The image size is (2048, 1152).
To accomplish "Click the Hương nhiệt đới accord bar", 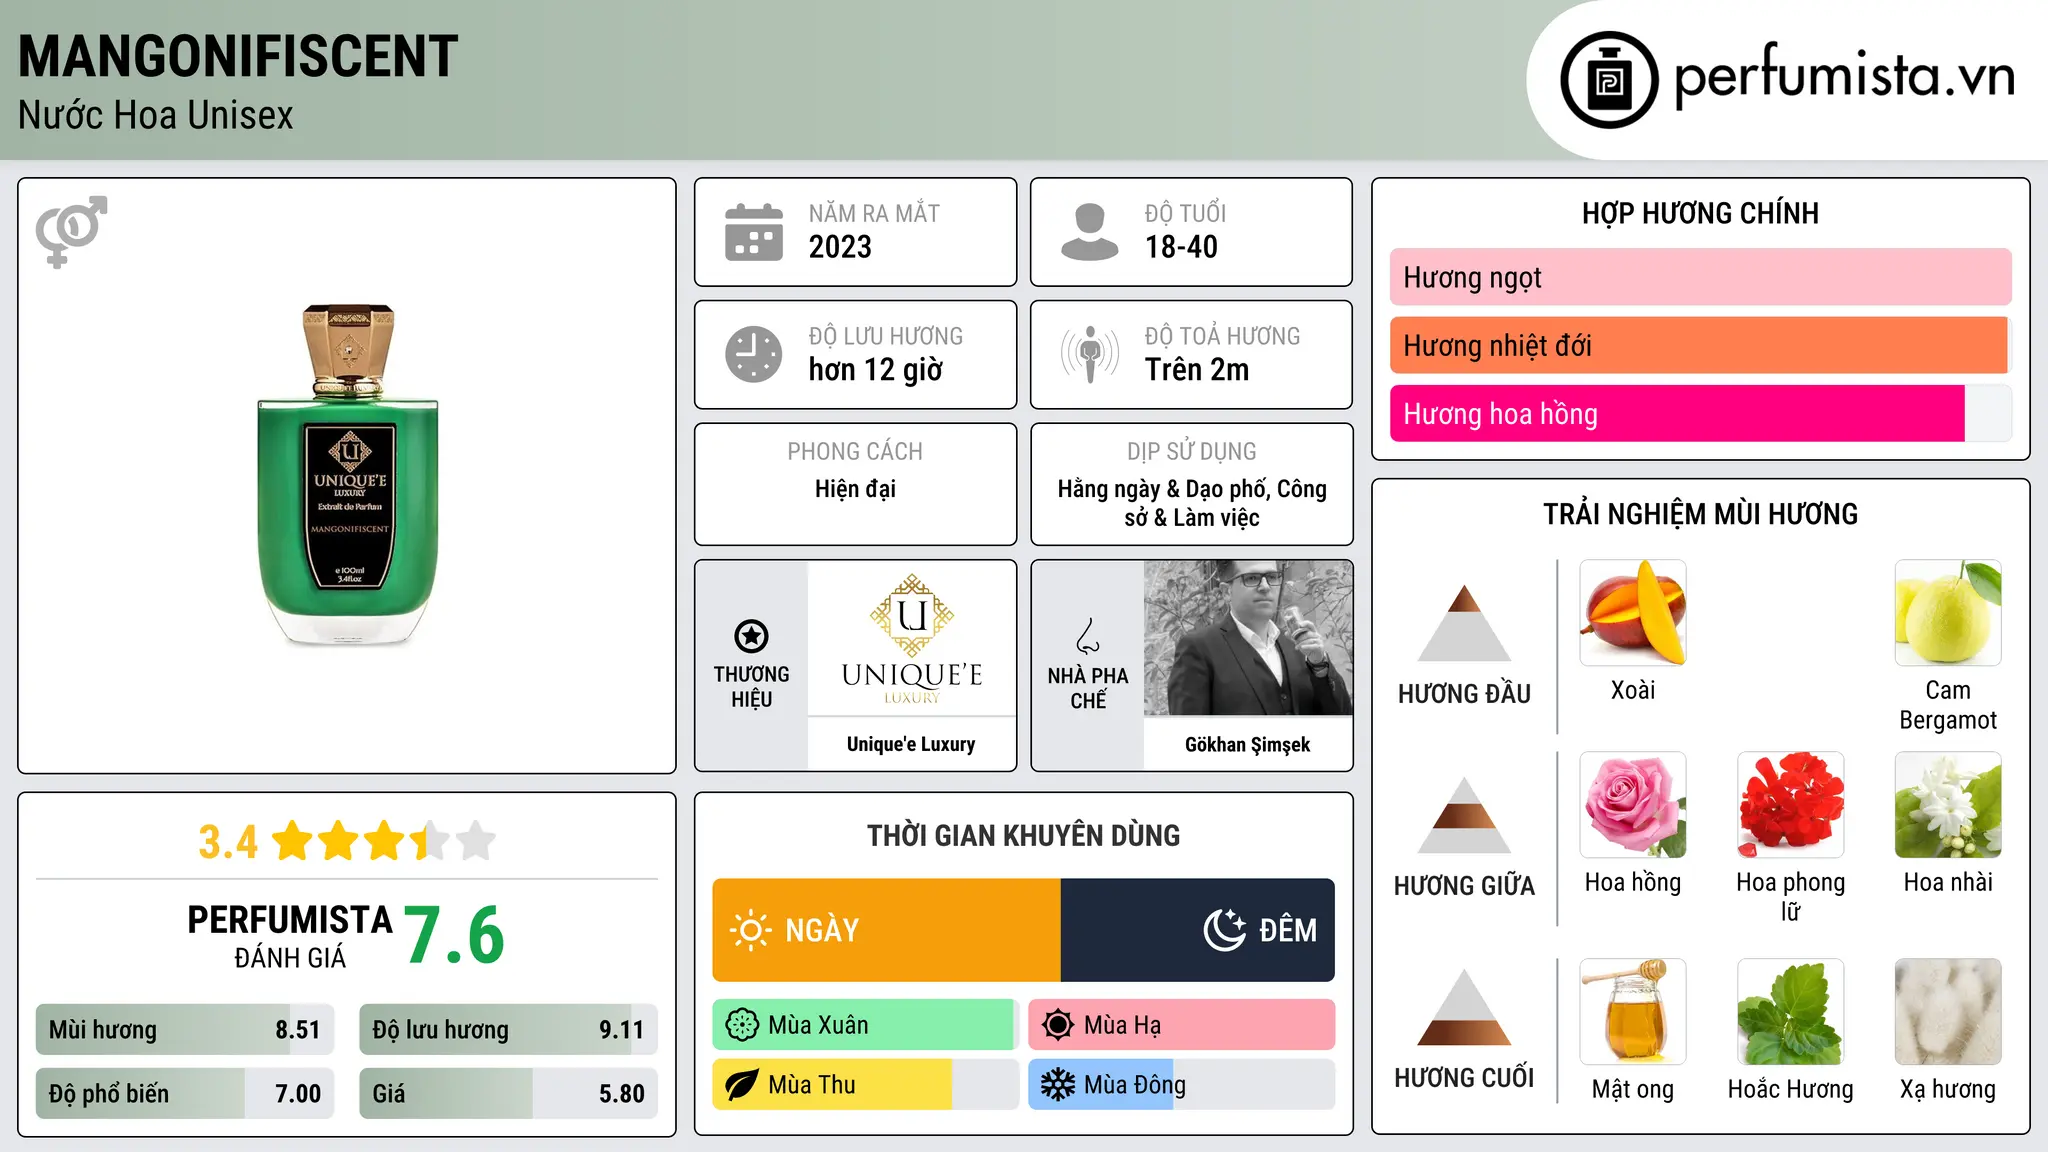I will click(1700, 345).
